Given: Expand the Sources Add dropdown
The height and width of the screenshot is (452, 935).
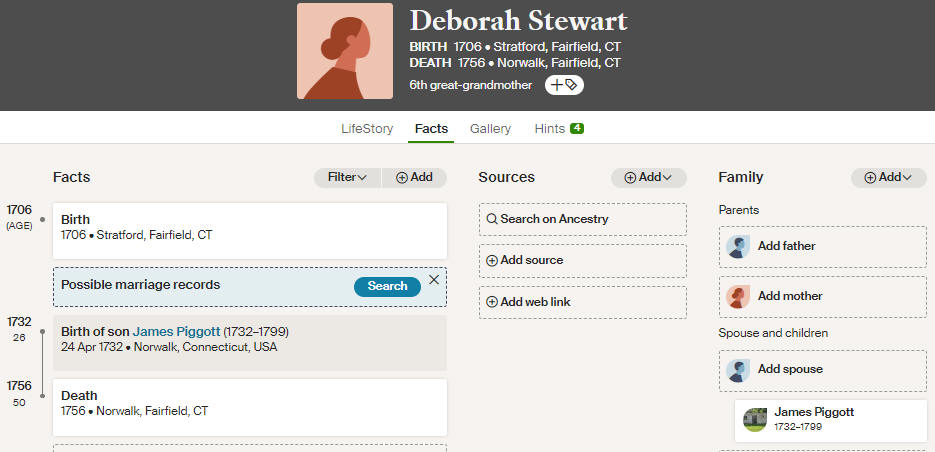Looking at the screenshot, I should click(649, 178).
